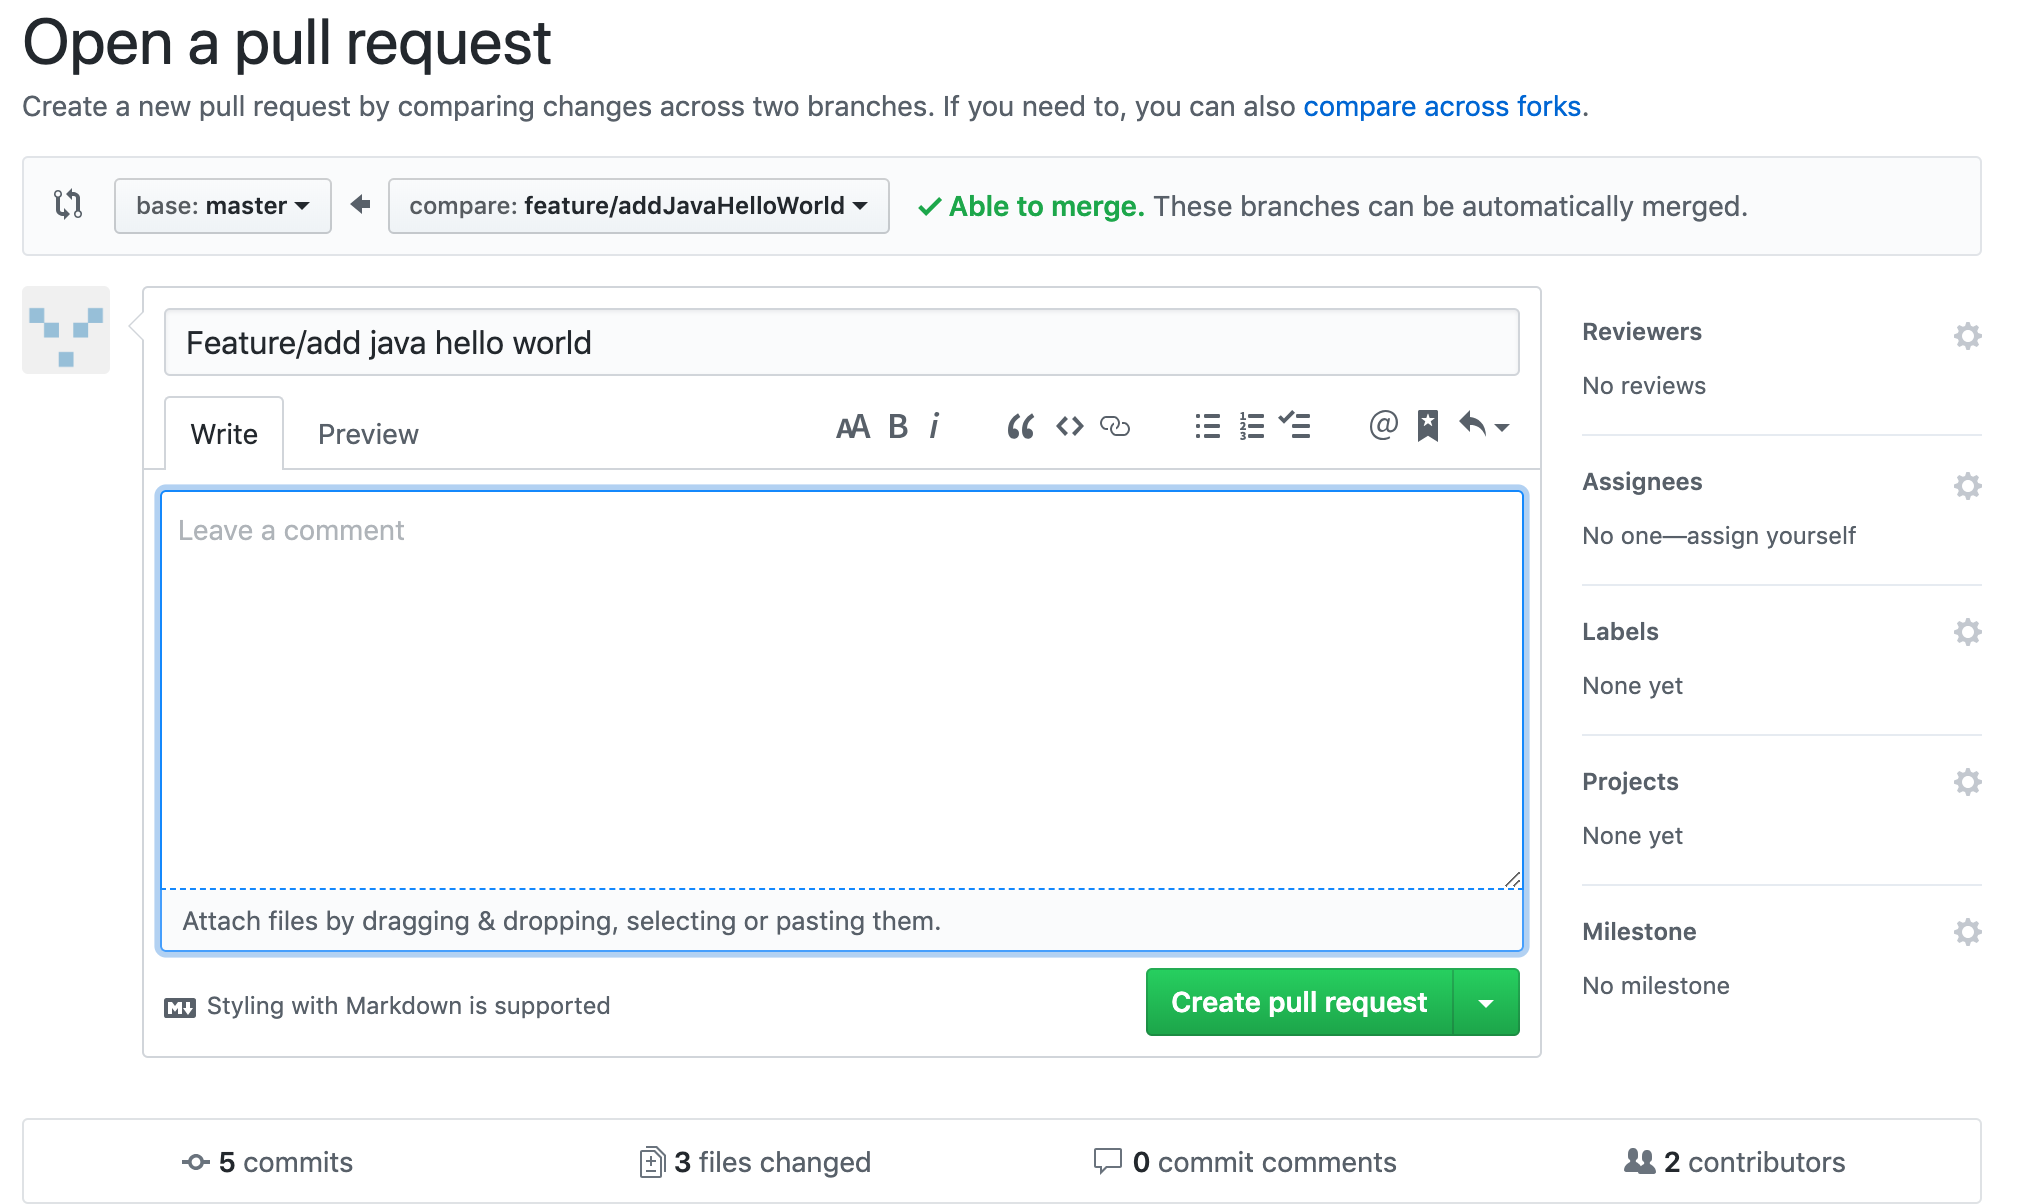Click the commit comments speech bubble icon

coord(1108,1161)
